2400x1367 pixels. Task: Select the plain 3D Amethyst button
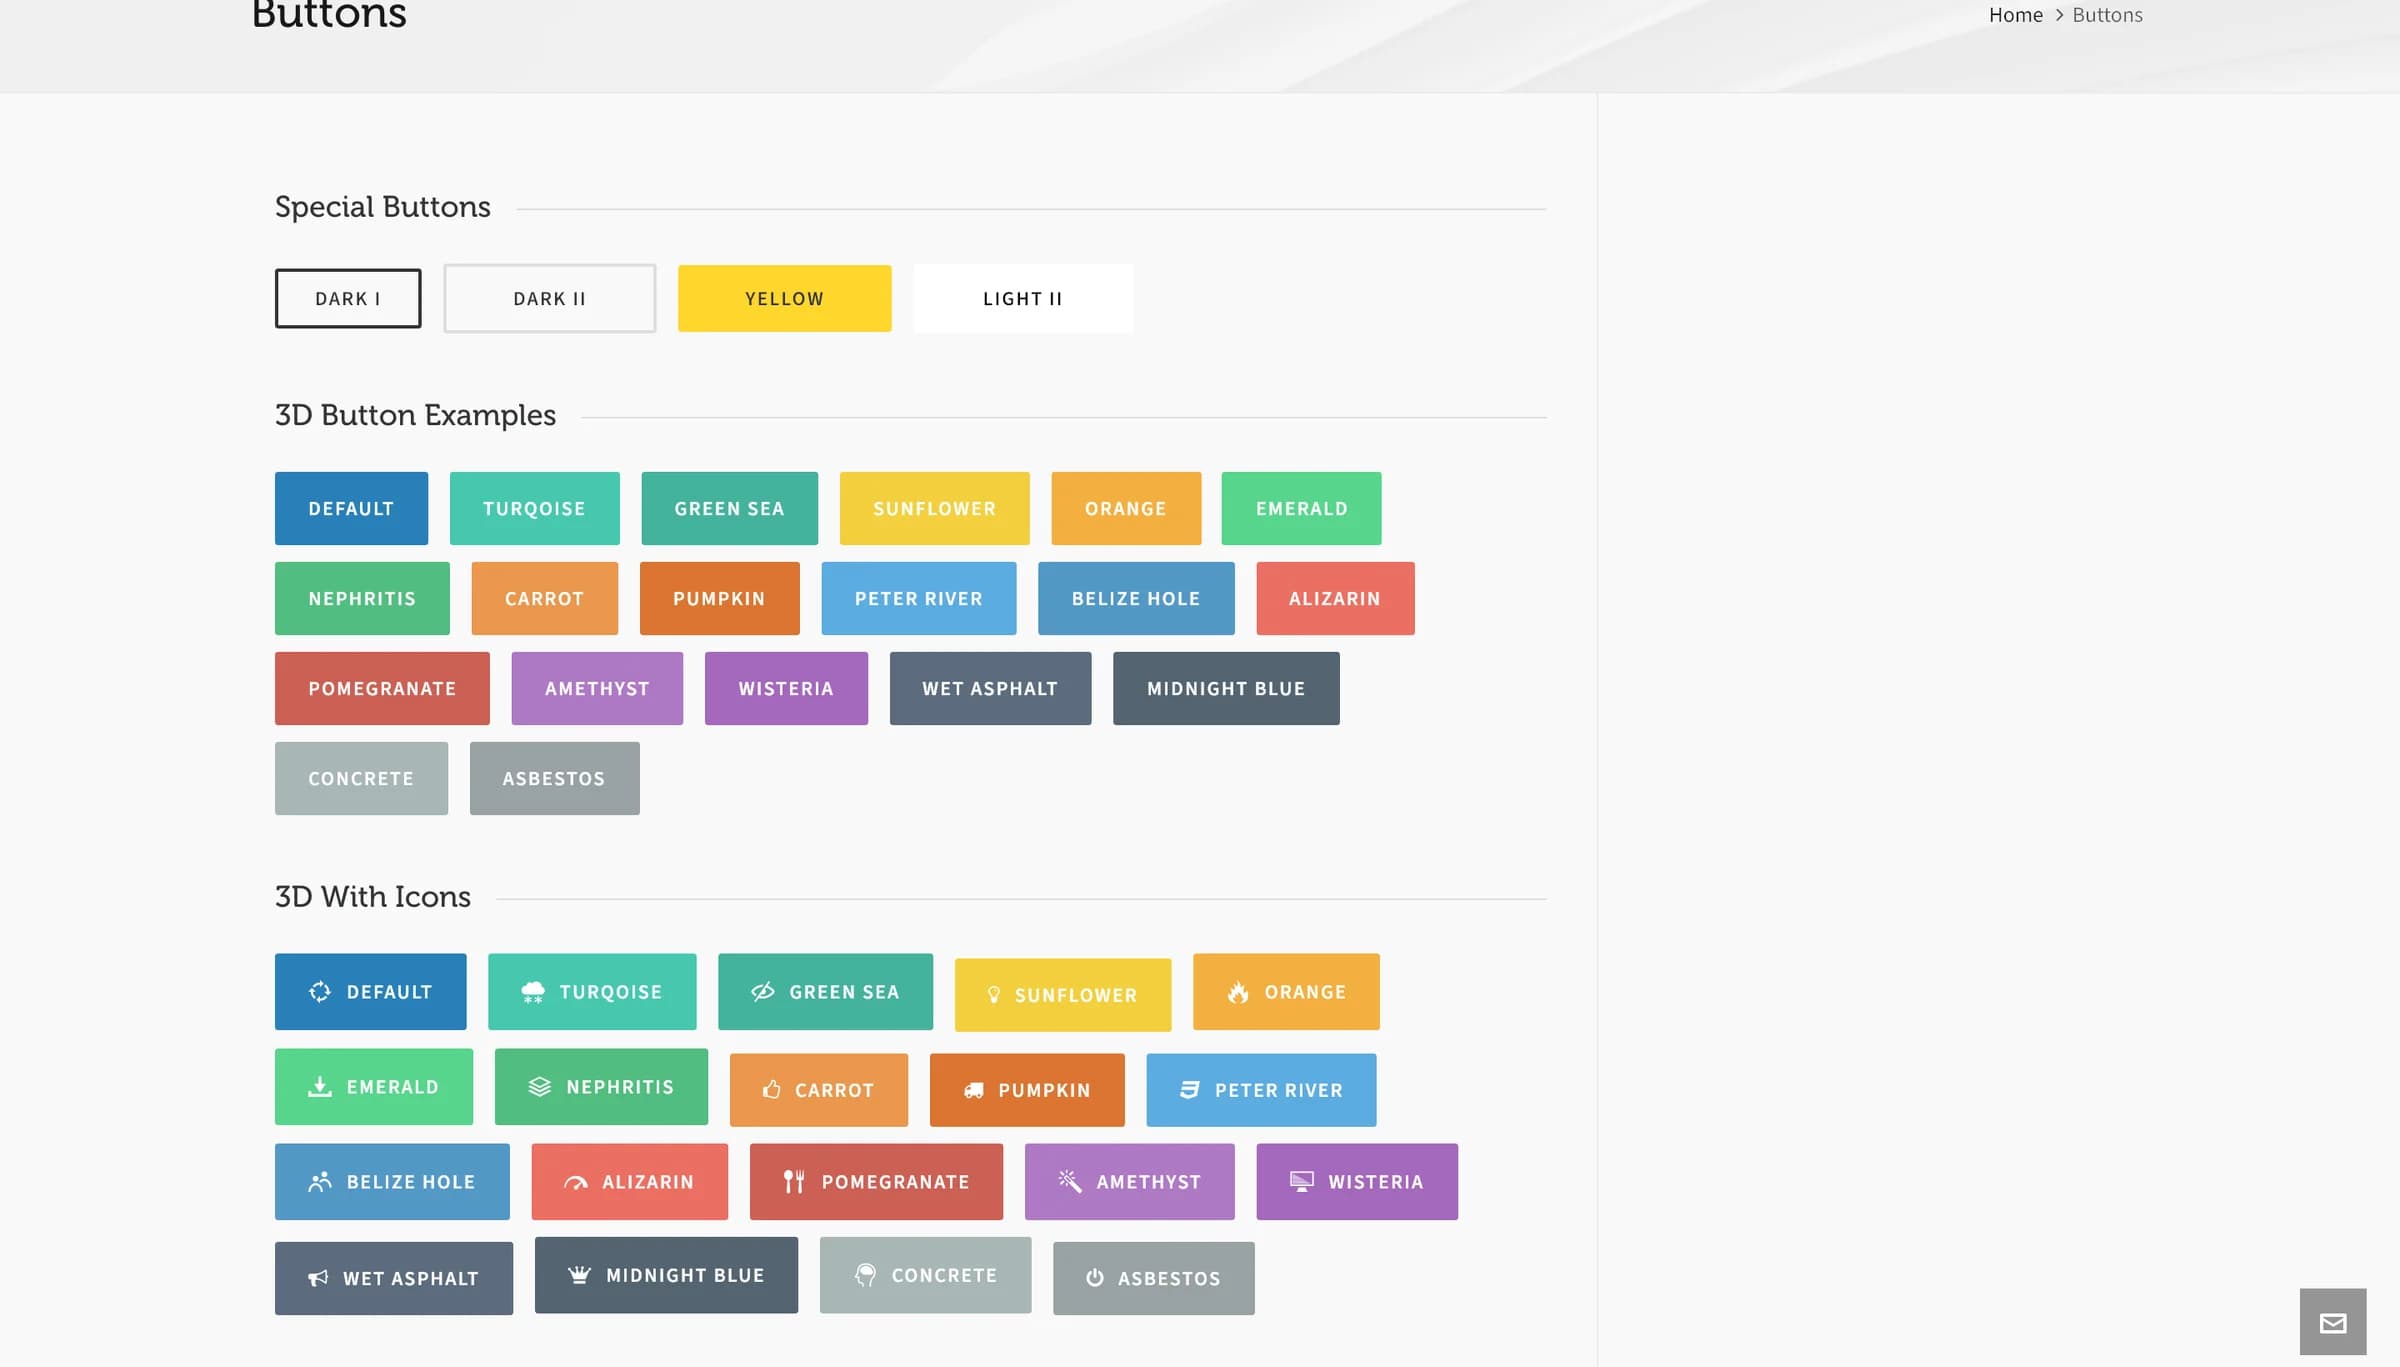pos(597,688)
